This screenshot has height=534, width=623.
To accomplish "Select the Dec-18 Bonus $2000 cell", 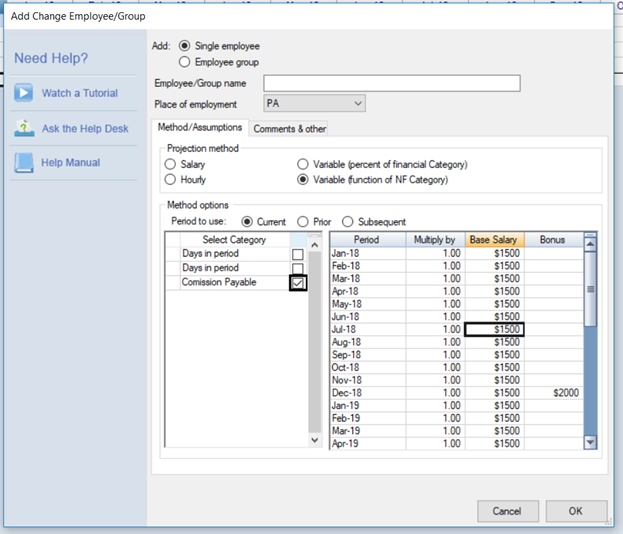I will pos(553,393).
